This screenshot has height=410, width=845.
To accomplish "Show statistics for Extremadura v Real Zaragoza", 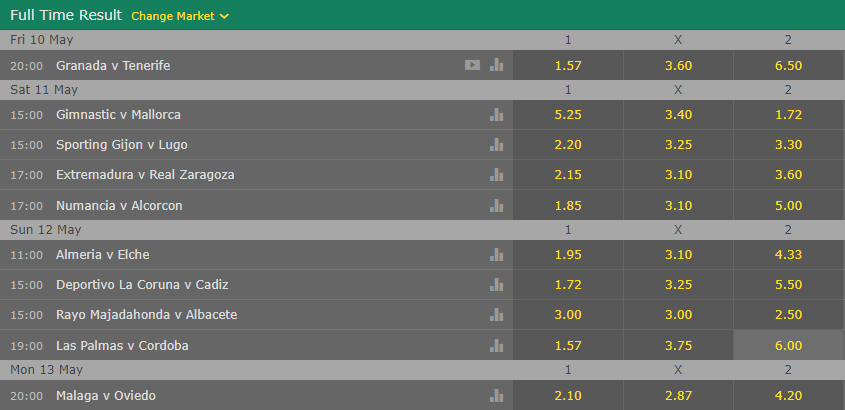I will tap(496, 175).
